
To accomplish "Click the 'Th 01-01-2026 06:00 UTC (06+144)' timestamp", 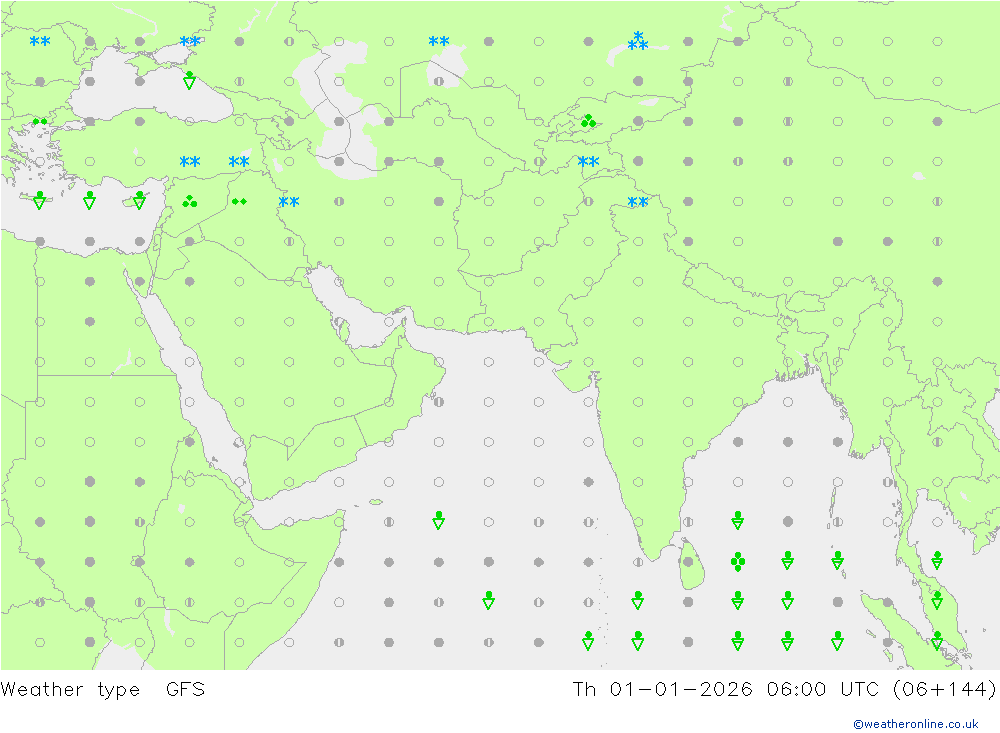I will click(x=784, y=690).
